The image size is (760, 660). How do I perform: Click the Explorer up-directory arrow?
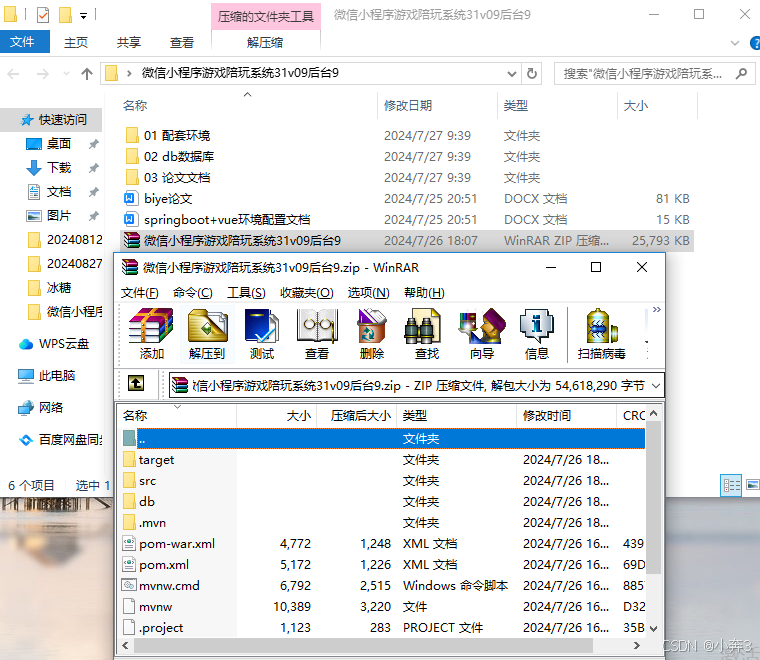(x=87, y=74)
